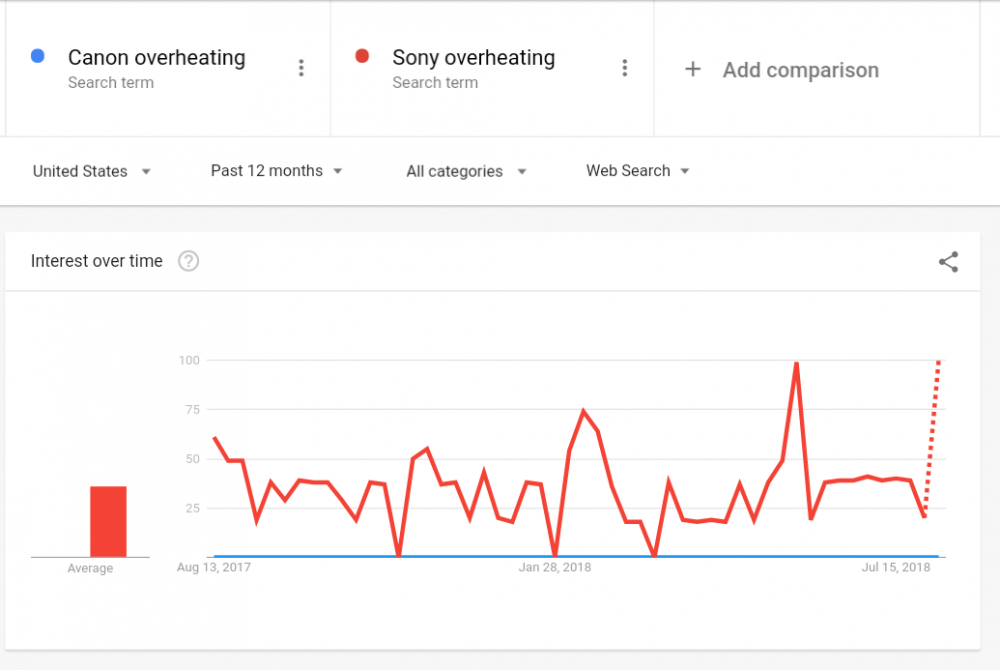This screenshot has width=1000, height=670.
Task: Click the blue dot beside Canon overheating
Action: coord(37,57)
